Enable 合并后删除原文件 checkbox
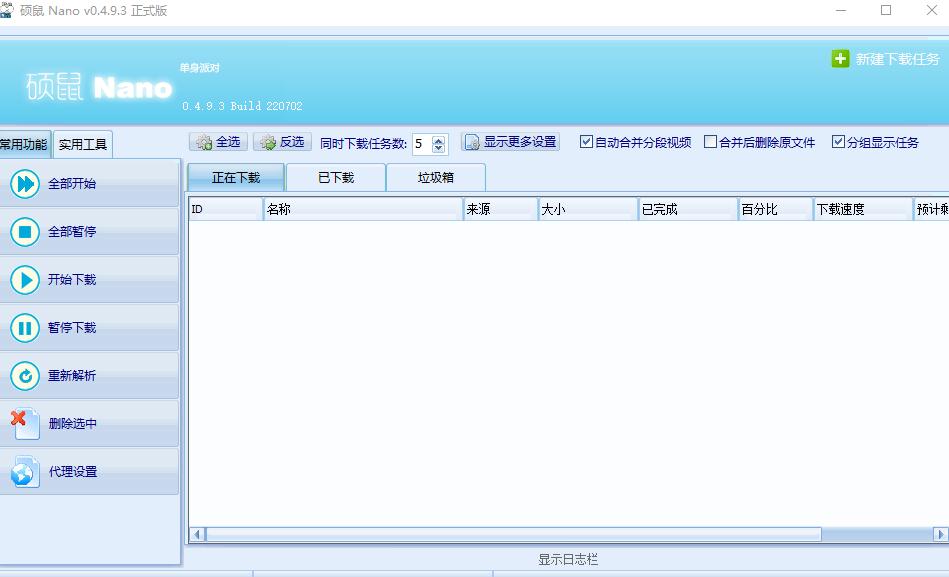The image size is (949, 577). (x=711, y=142)
